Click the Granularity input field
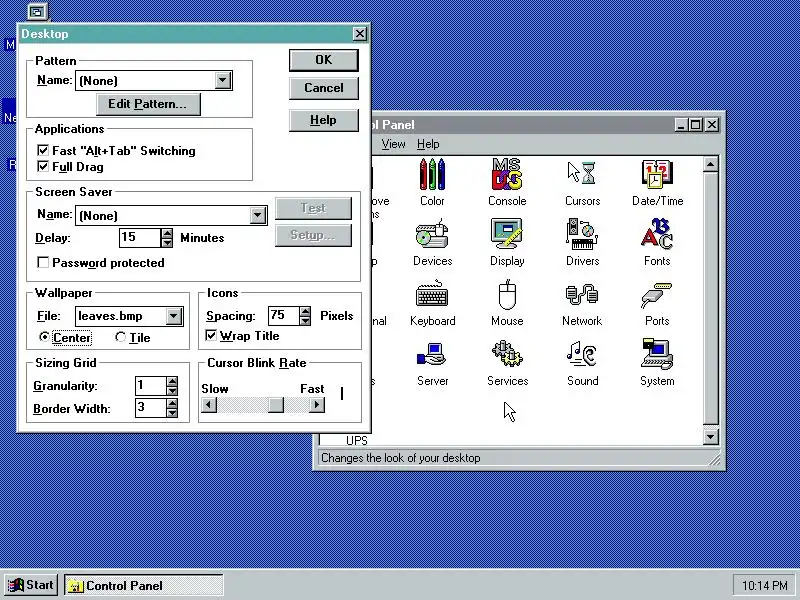 151,386
